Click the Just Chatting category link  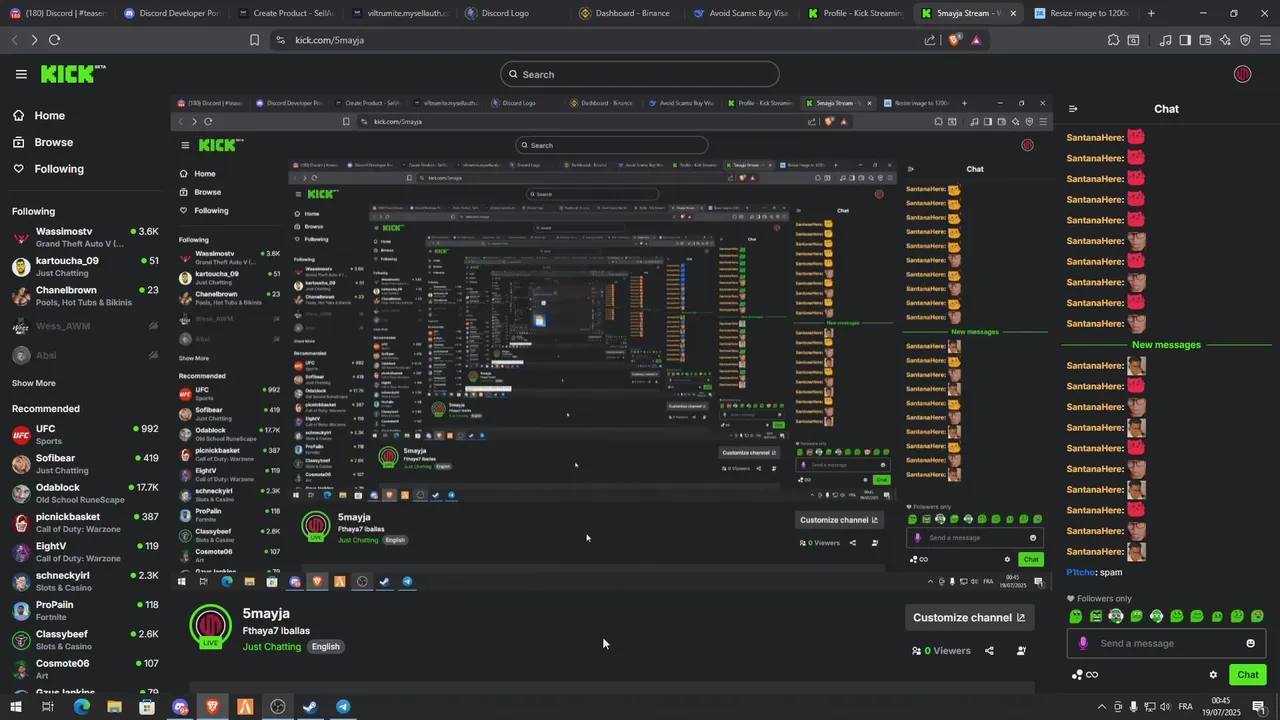[x=271, y=647]
